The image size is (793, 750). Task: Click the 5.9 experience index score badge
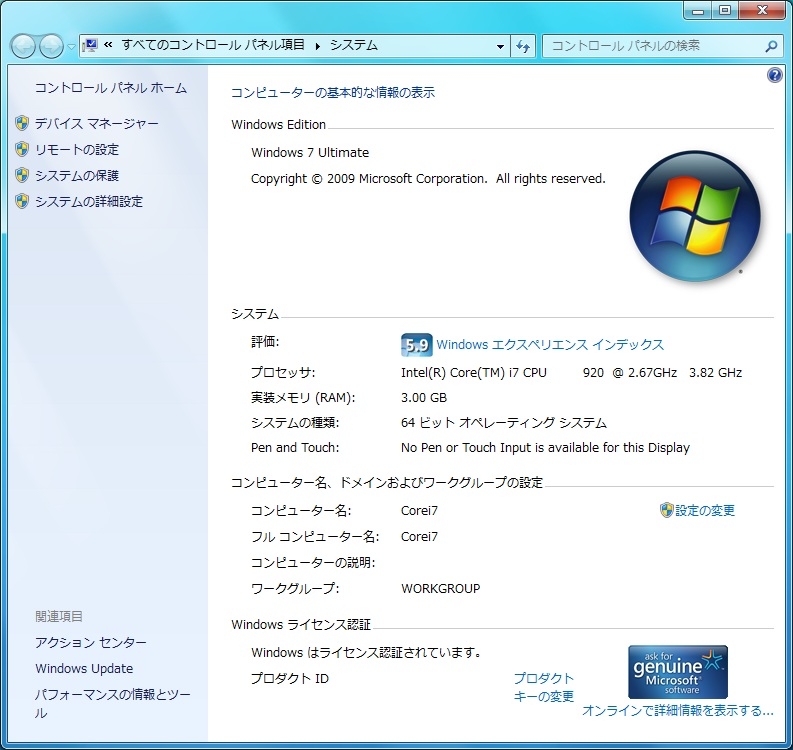tap(417, 345)
